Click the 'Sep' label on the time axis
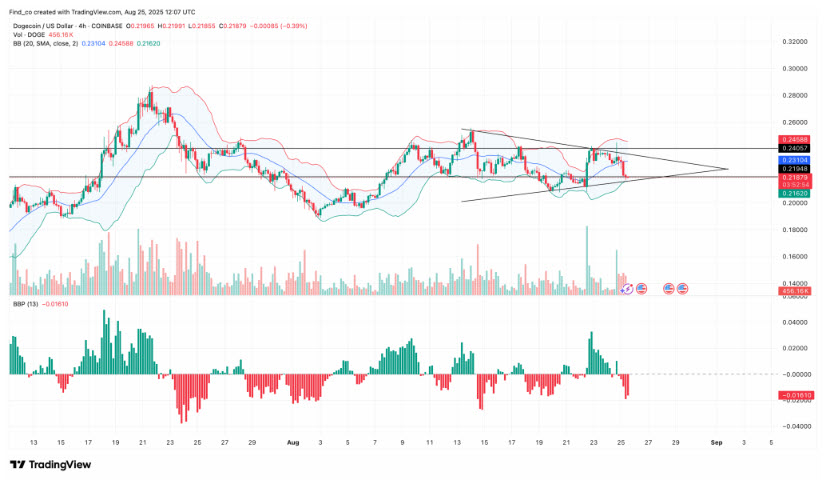 coord(716,443)
